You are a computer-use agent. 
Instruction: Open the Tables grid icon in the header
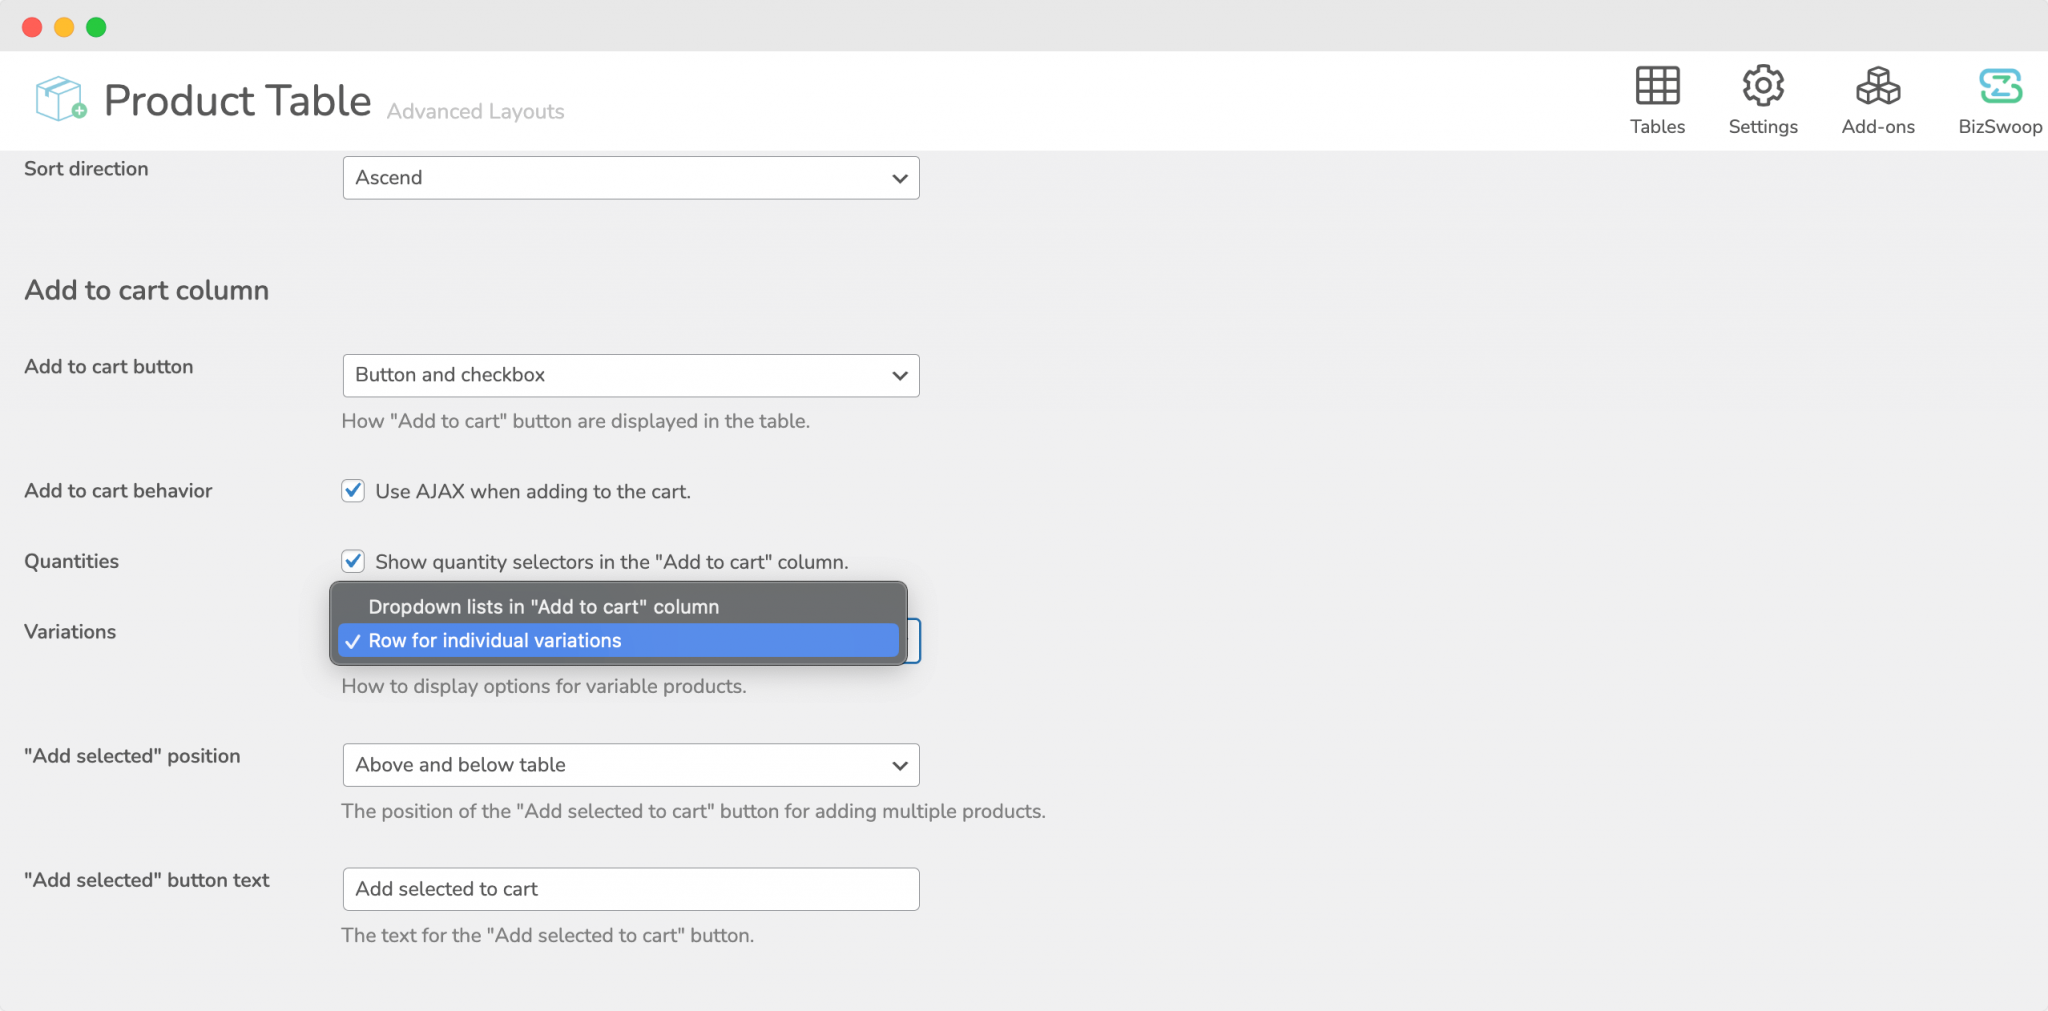(1656, 88)
